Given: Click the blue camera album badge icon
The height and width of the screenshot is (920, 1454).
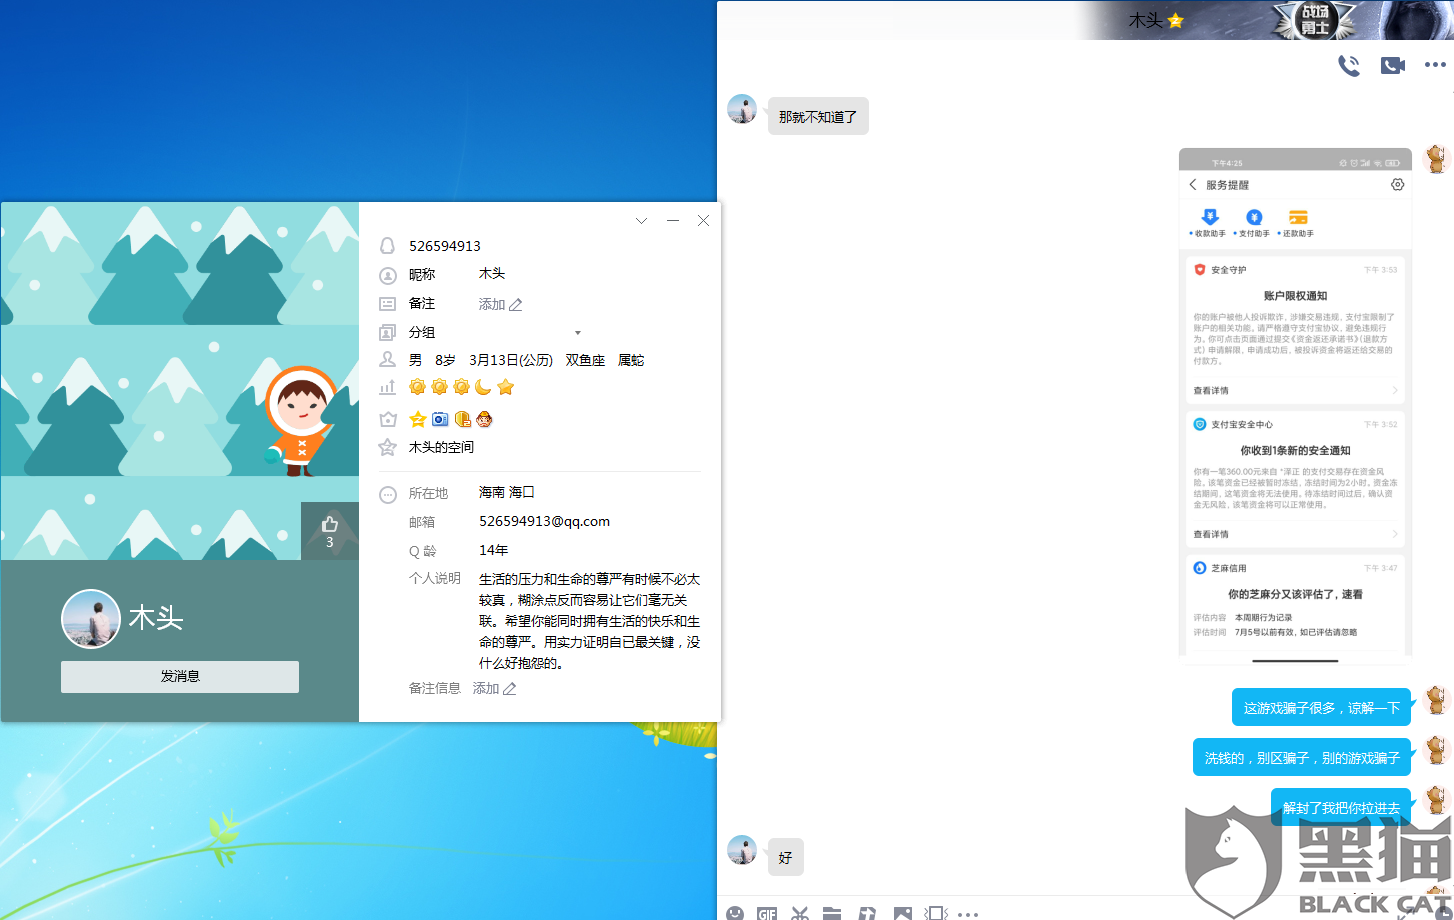Looking at the screenshot, I should pyautogui.click(x=440, y=419).
